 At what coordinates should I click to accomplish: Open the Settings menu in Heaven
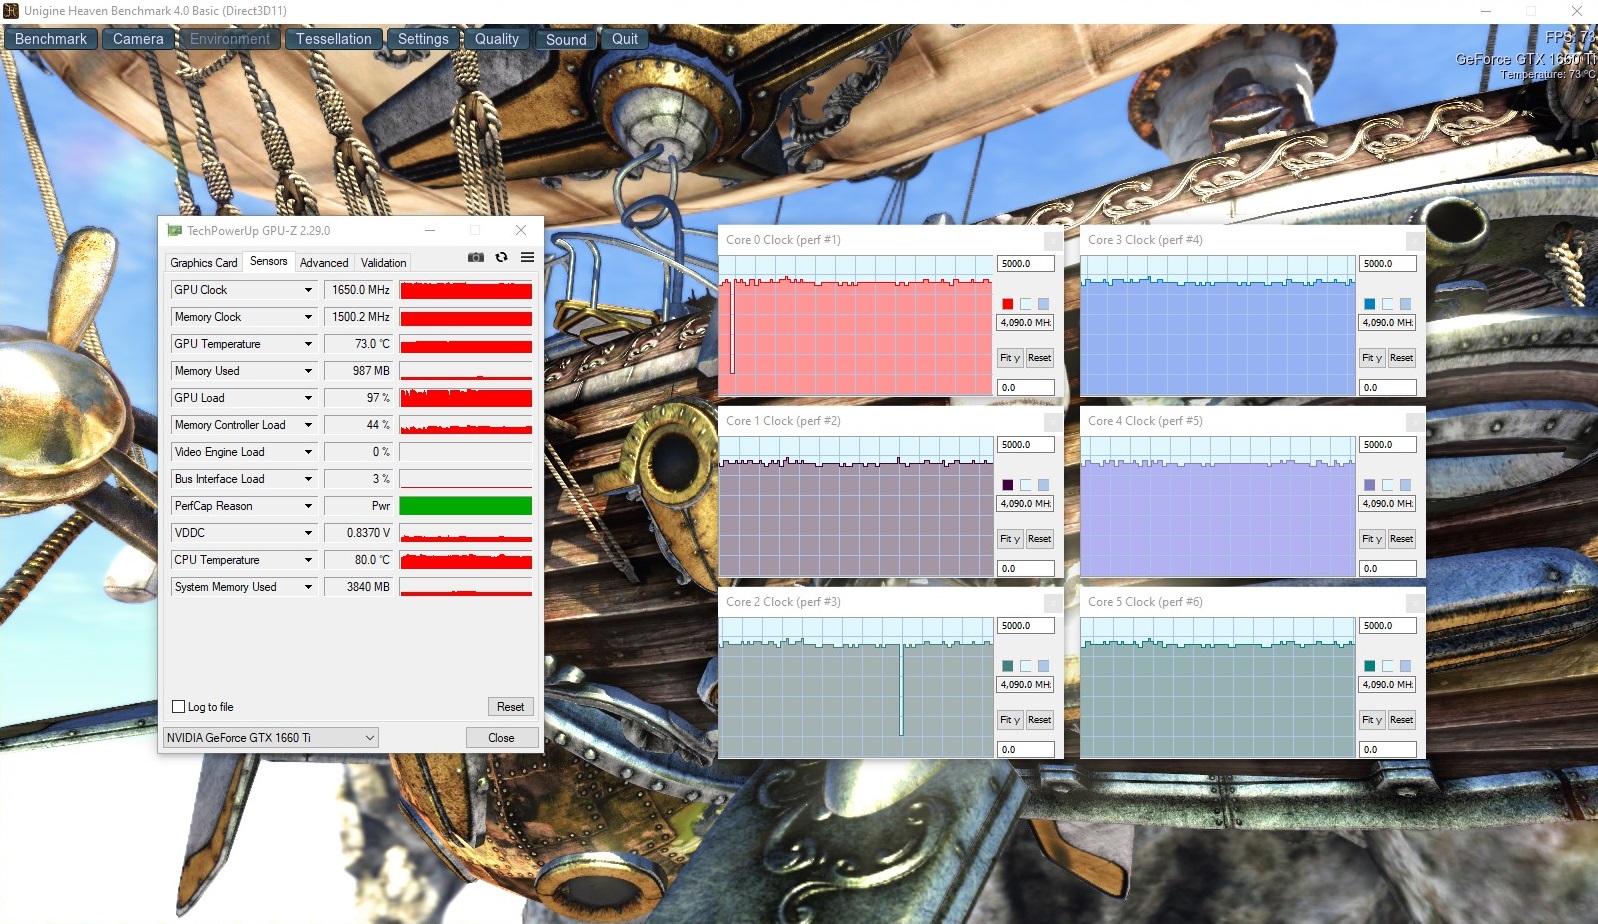coord(423,39)
